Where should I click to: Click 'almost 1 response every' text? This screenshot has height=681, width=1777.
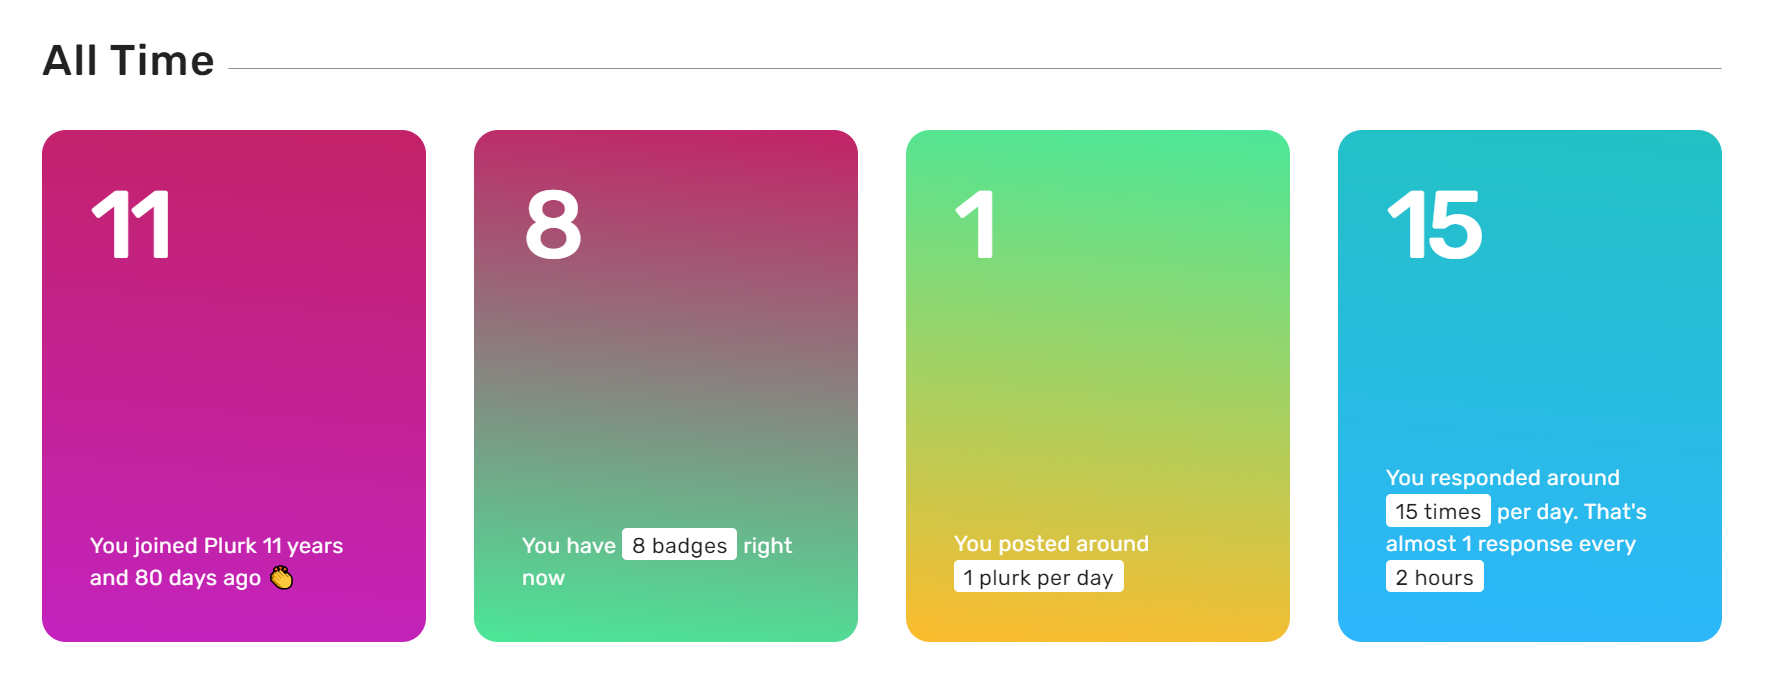1511,543
